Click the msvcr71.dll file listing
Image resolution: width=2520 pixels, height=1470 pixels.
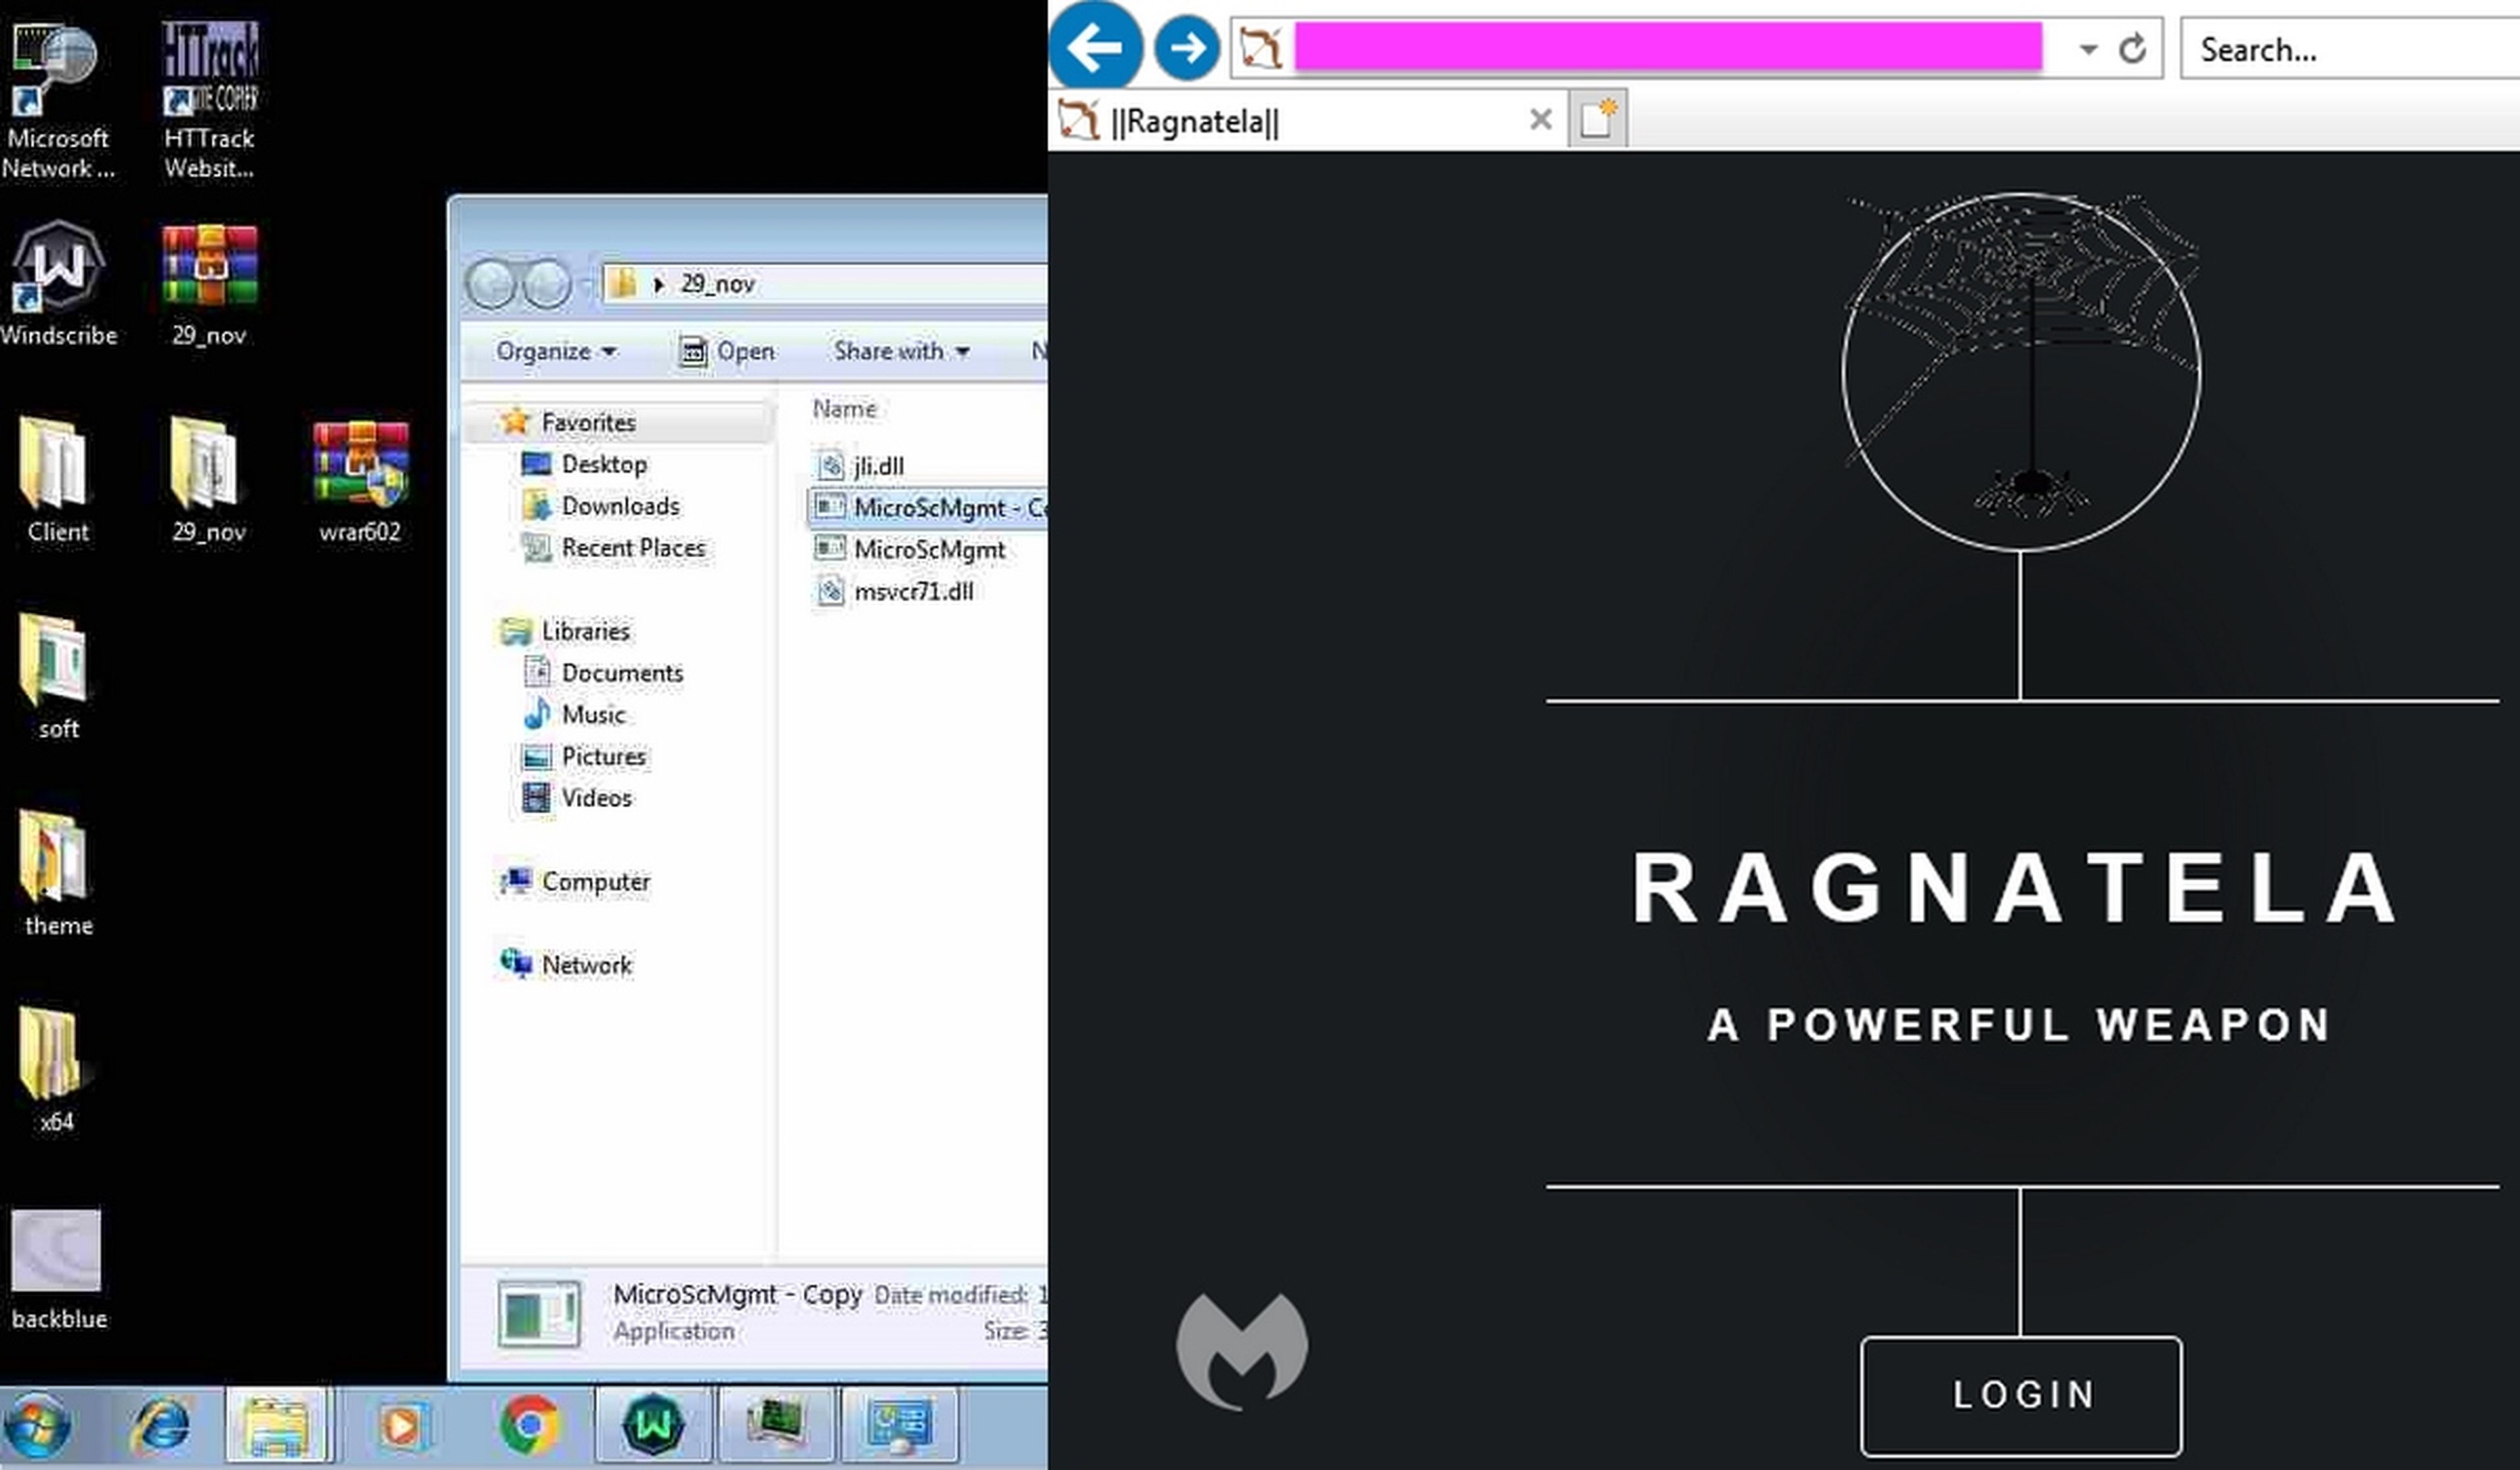click(x=913, y=590)
